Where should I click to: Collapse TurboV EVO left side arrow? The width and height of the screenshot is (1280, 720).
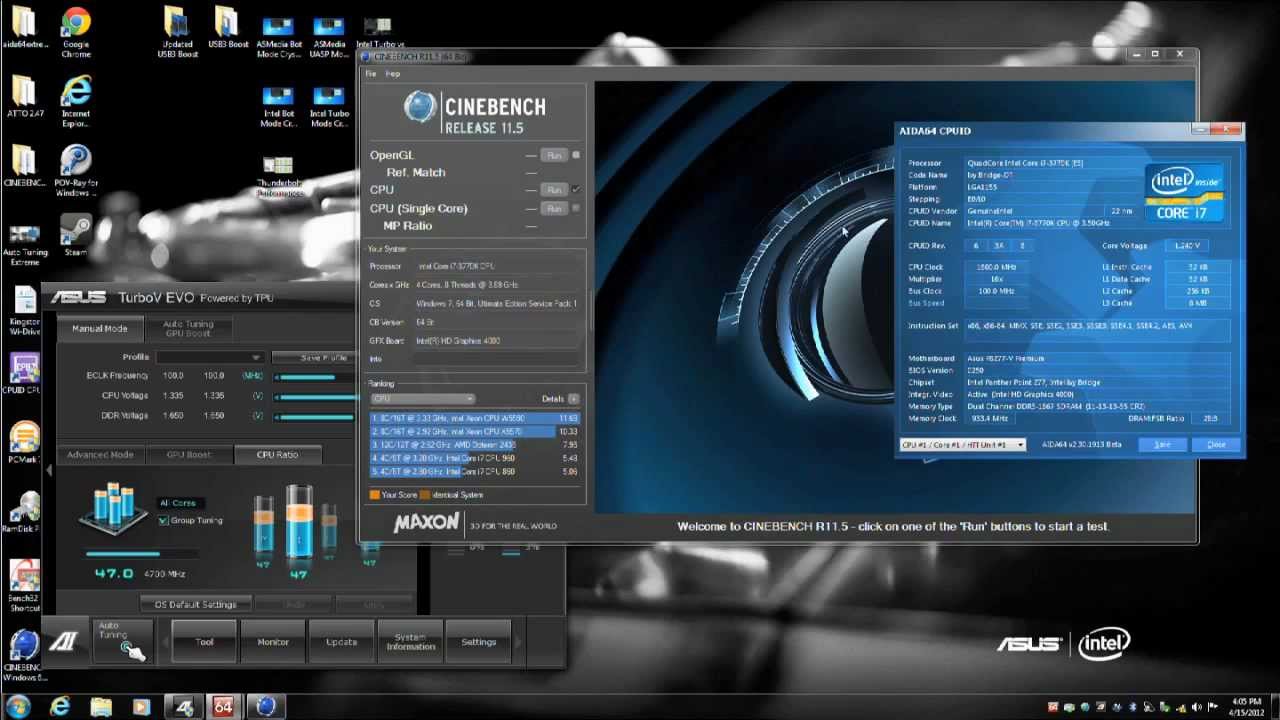pyautogui.click(x=48, y=470)
